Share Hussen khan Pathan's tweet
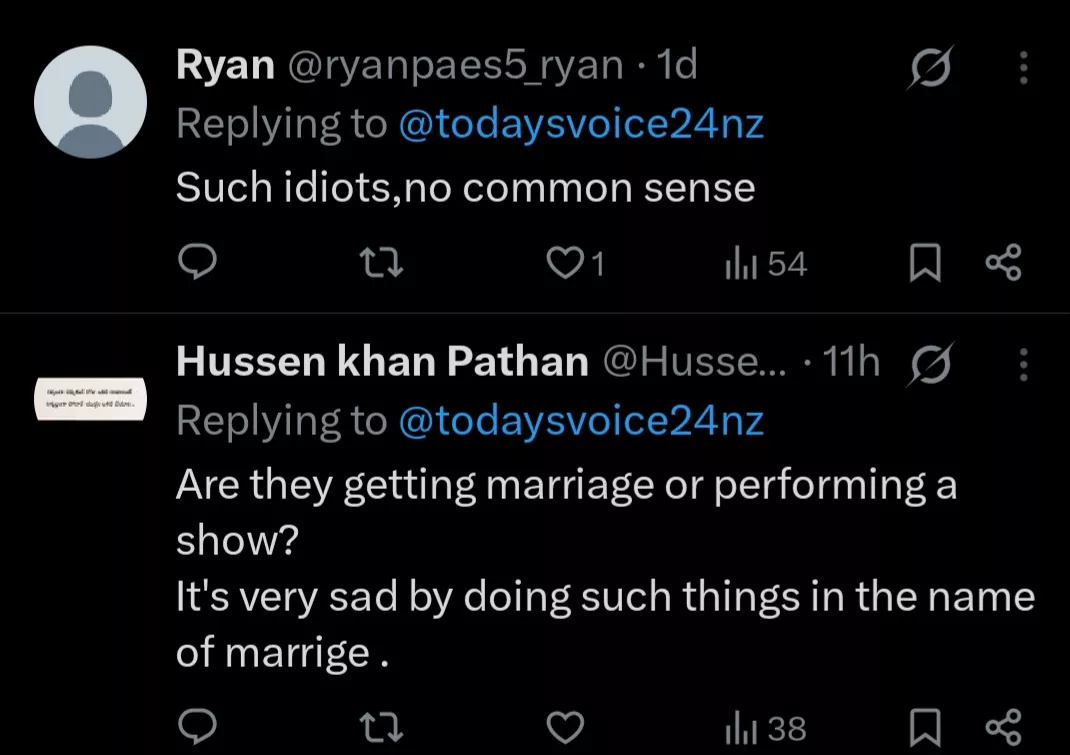This screenshot has width=1070, height=755. point(1003,727)
